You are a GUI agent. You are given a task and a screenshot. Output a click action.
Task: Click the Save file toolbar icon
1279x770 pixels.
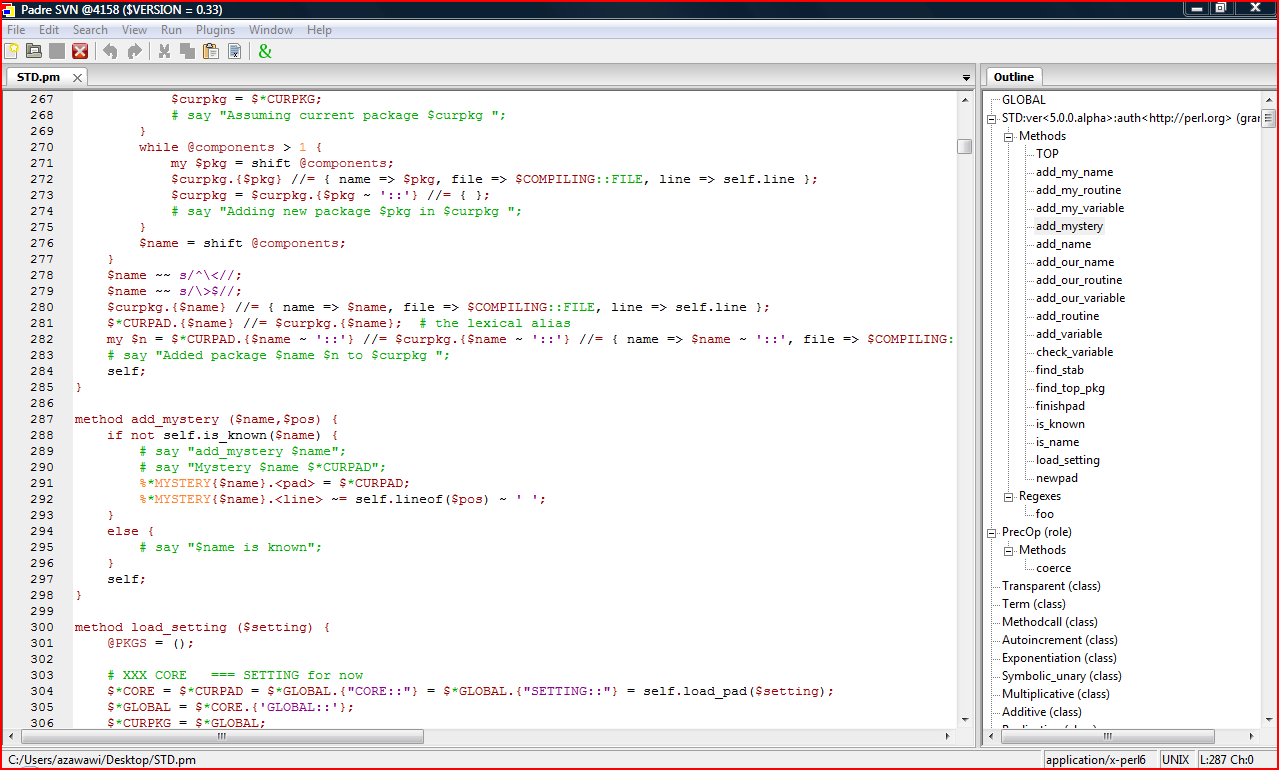57,51
